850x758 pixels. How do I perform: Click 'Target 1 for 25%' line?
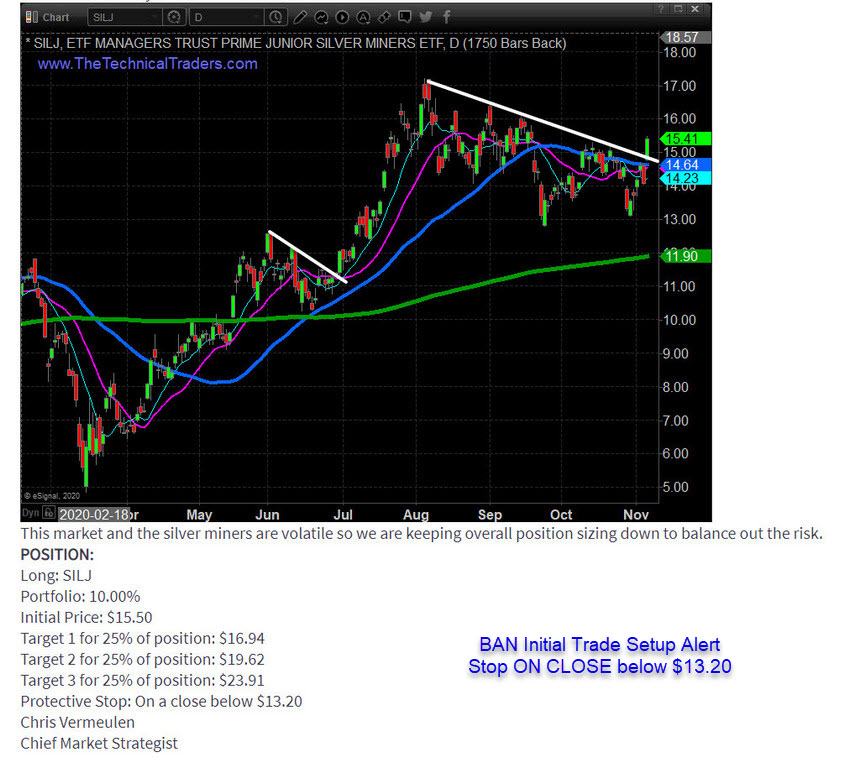[143, 638]
